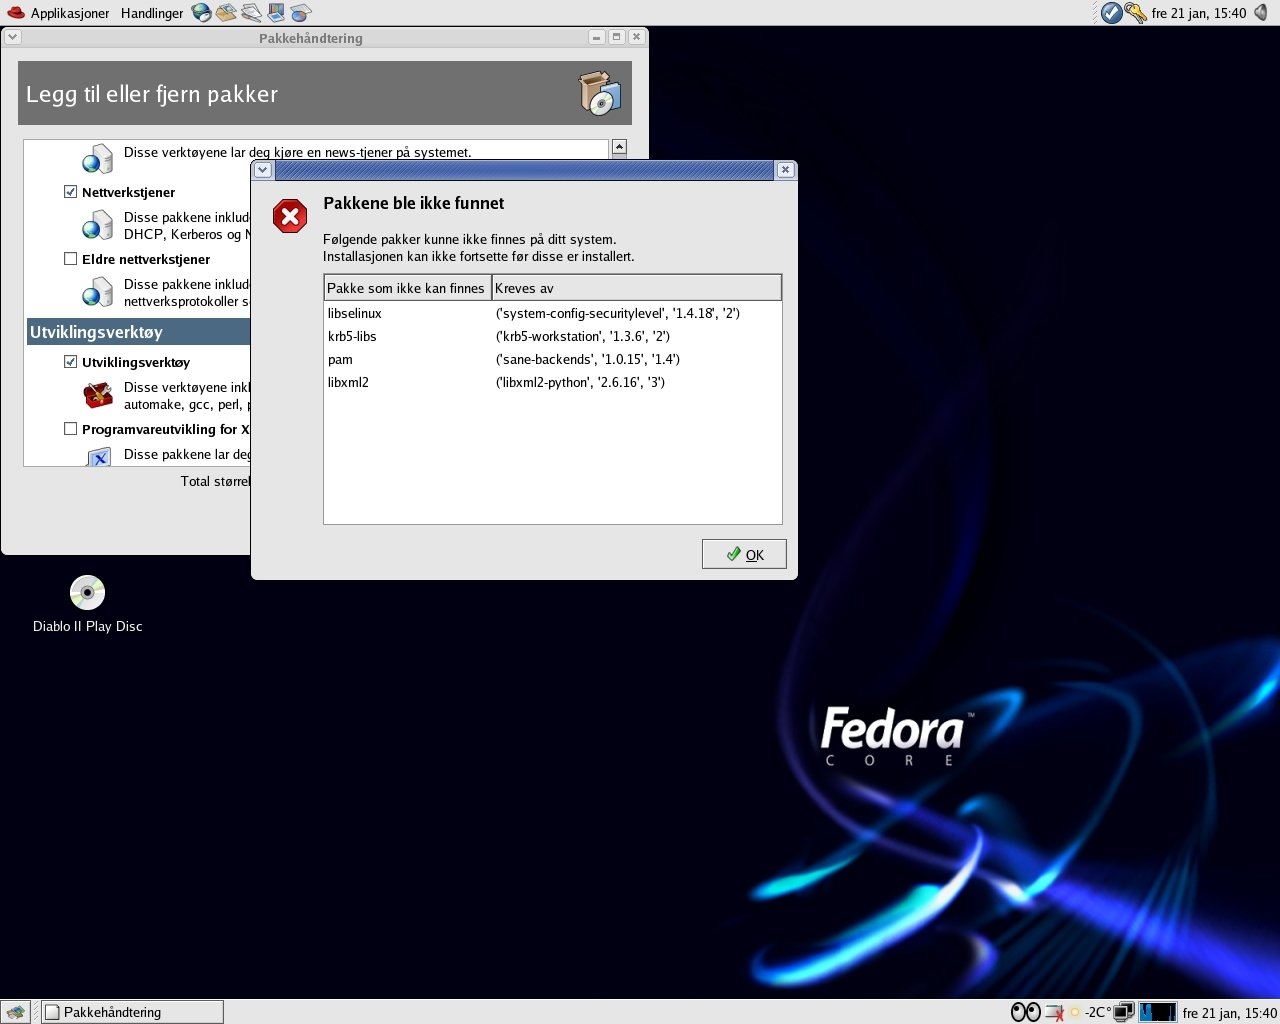Click the blue checkmark update notifier icon
This screenshot has width=1280, height=1024.
click(1111, 13)
